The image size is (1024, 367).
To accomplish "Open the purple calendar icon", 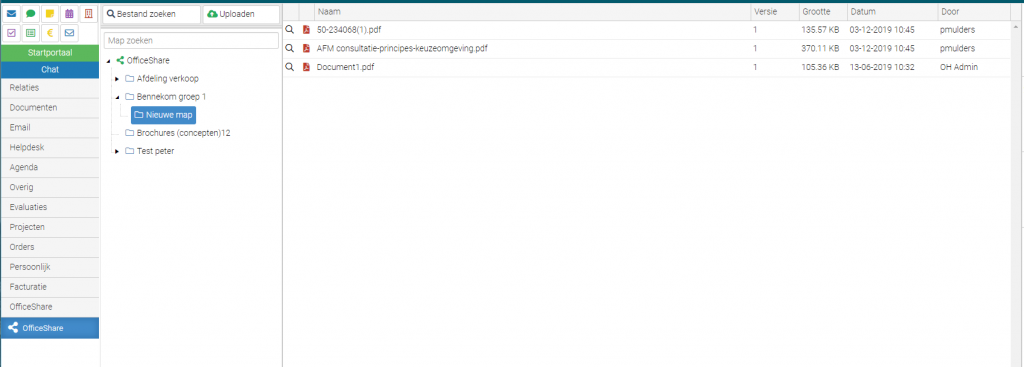I will (69, 14).
